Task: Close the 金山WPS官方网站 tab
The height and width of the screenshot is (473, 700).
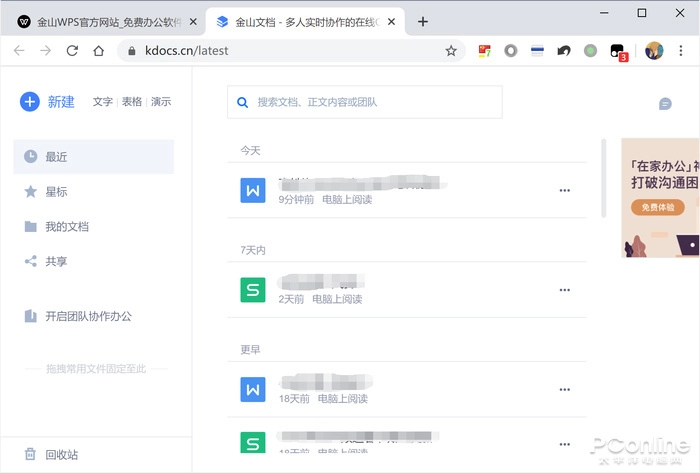Action: (x=193, y=21)
